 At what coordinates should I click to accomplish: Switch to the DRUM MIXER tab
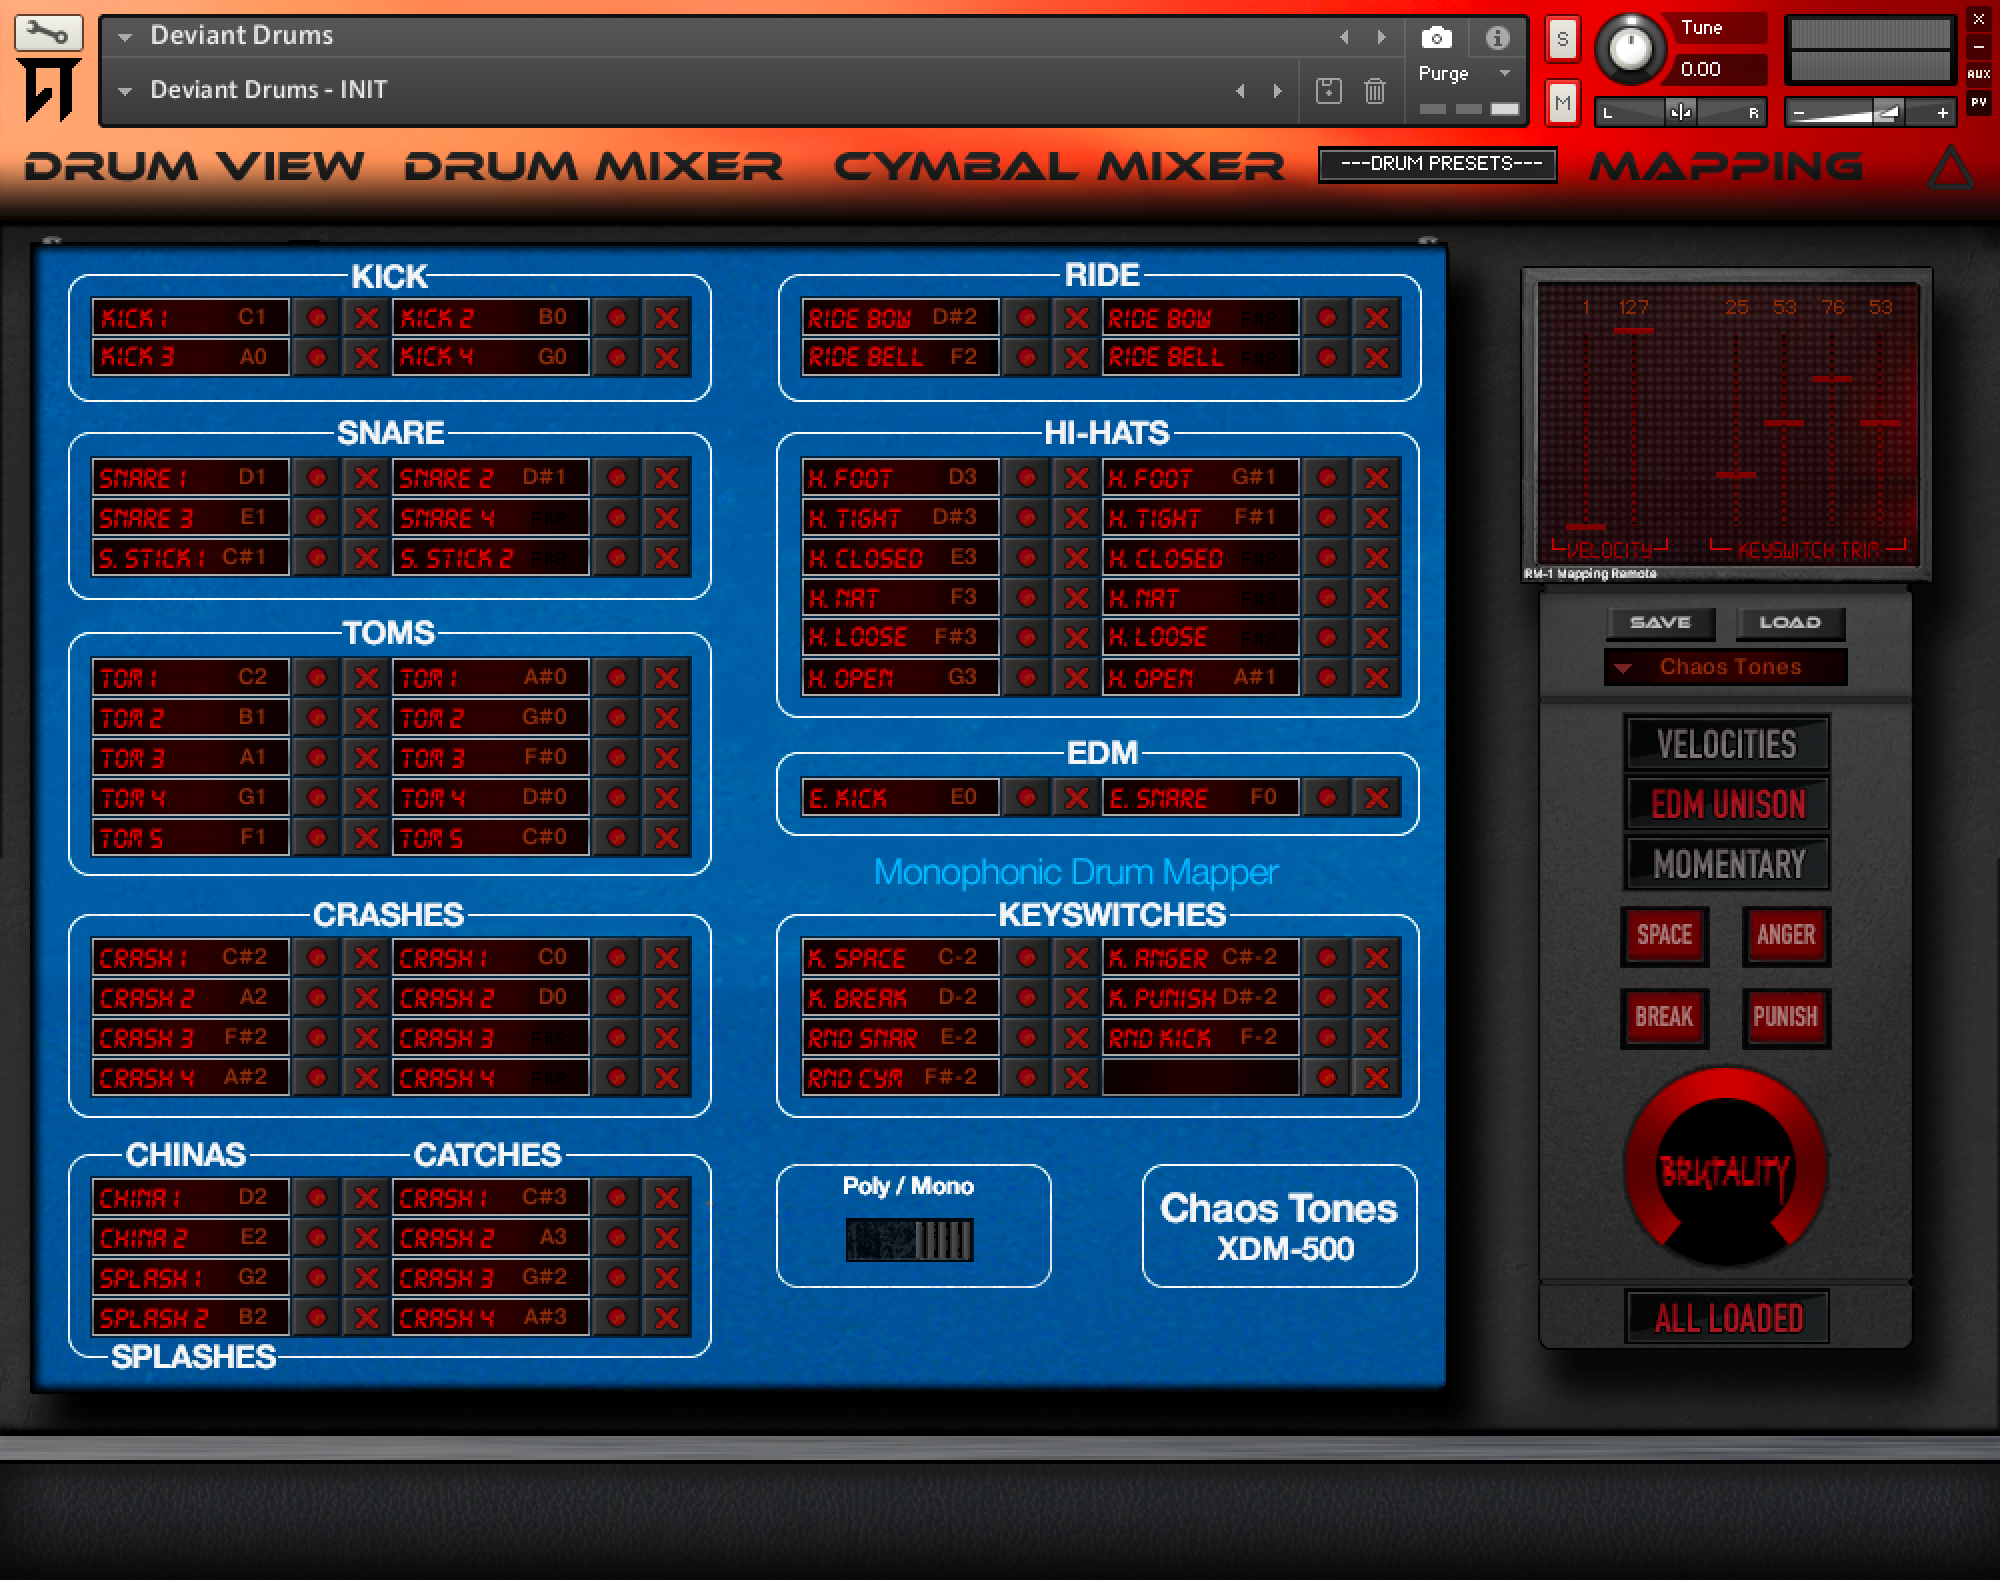593,166
